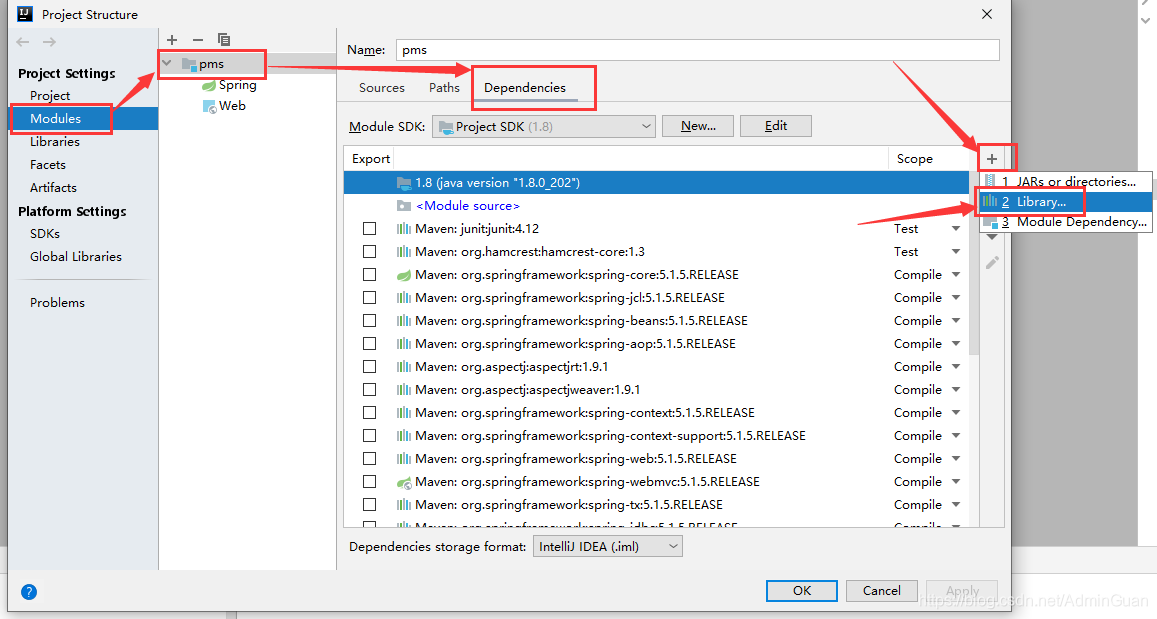The width and height of the screenshot is (1157, 619).
Task: Click the Scope column header
Action: (914, 159)
